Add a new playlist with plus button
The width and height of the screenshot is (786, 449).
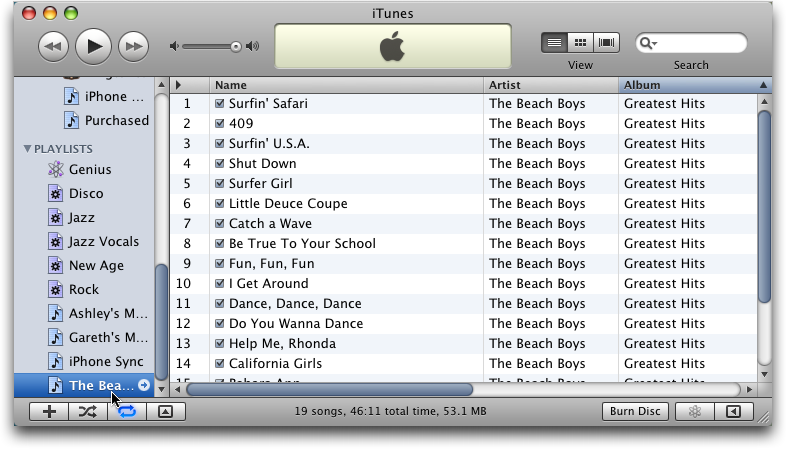click(x=50, y=411)
